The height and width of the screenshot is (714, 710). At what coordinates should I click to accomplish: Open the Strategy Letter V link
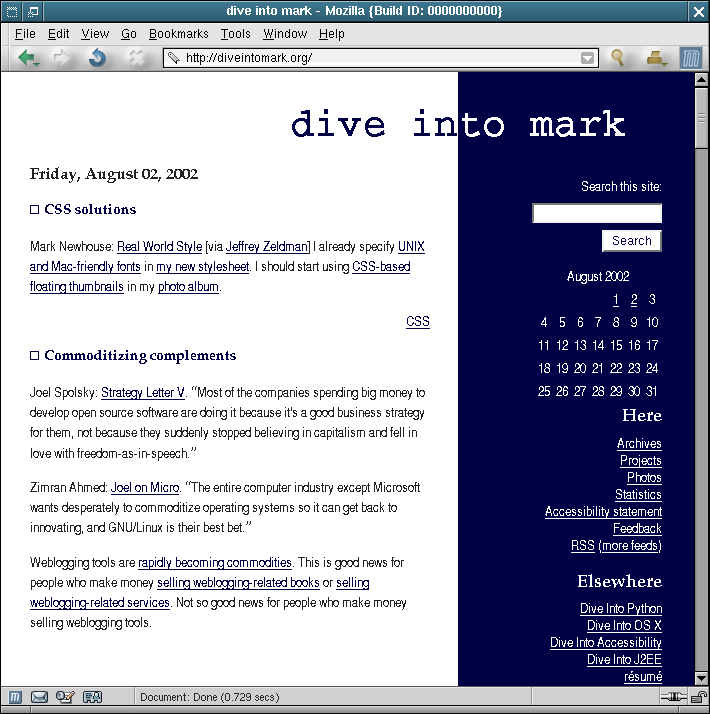(x=143, y=393)
